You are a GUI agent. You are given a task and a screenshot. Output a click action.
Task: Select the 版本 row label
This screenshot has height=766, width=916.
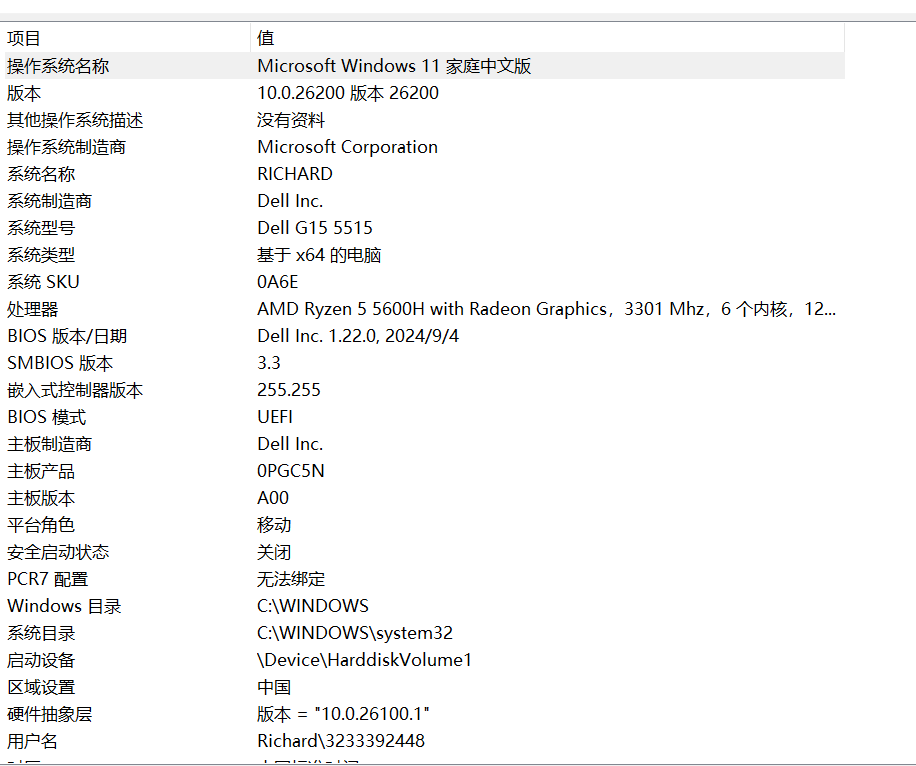point(24,93)
